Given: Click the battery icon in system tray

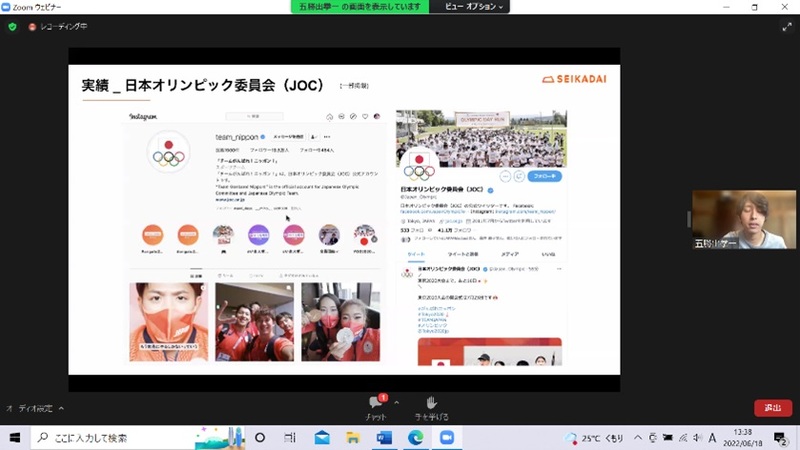Looking at the screenshot, I should tap(668, 438).
